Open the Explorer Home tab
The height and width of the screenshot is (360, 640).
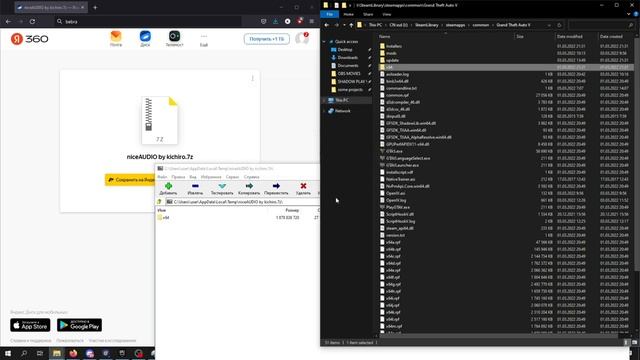pos(349,14)
